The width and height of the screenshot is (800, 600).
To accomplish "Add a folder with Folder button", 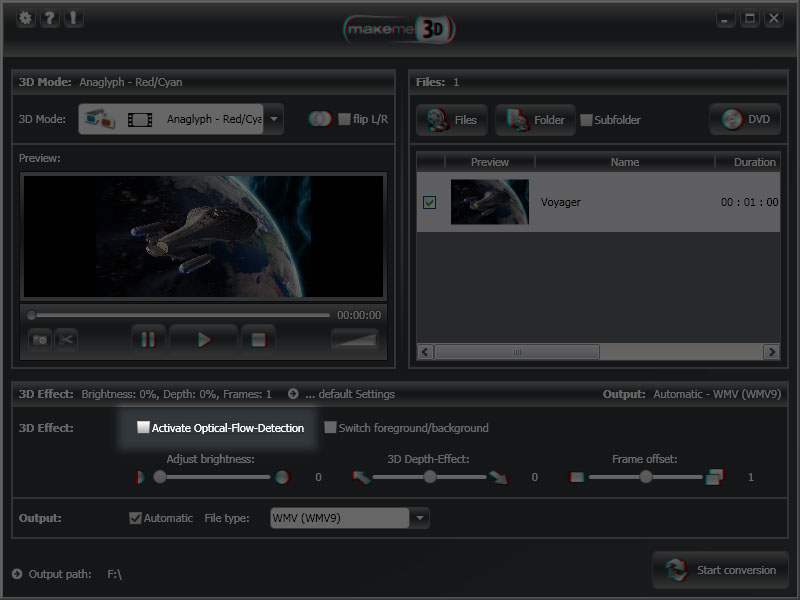I will tap(535, 120).
